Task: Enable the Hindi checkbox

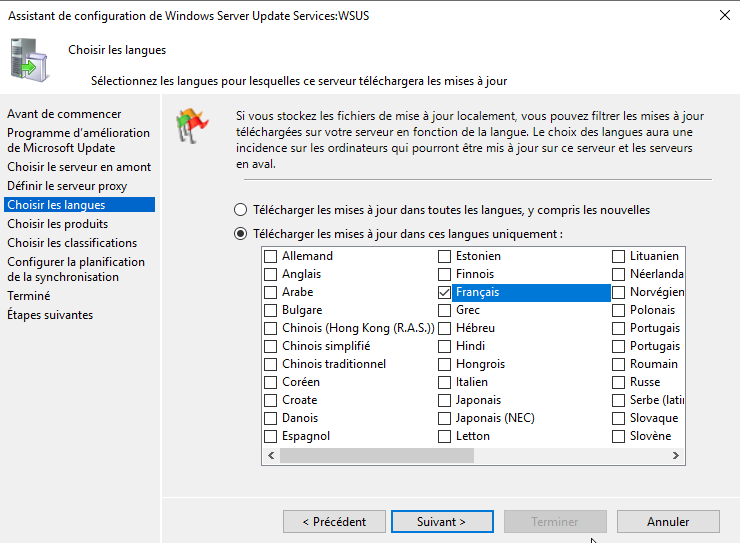Action: 444,346
